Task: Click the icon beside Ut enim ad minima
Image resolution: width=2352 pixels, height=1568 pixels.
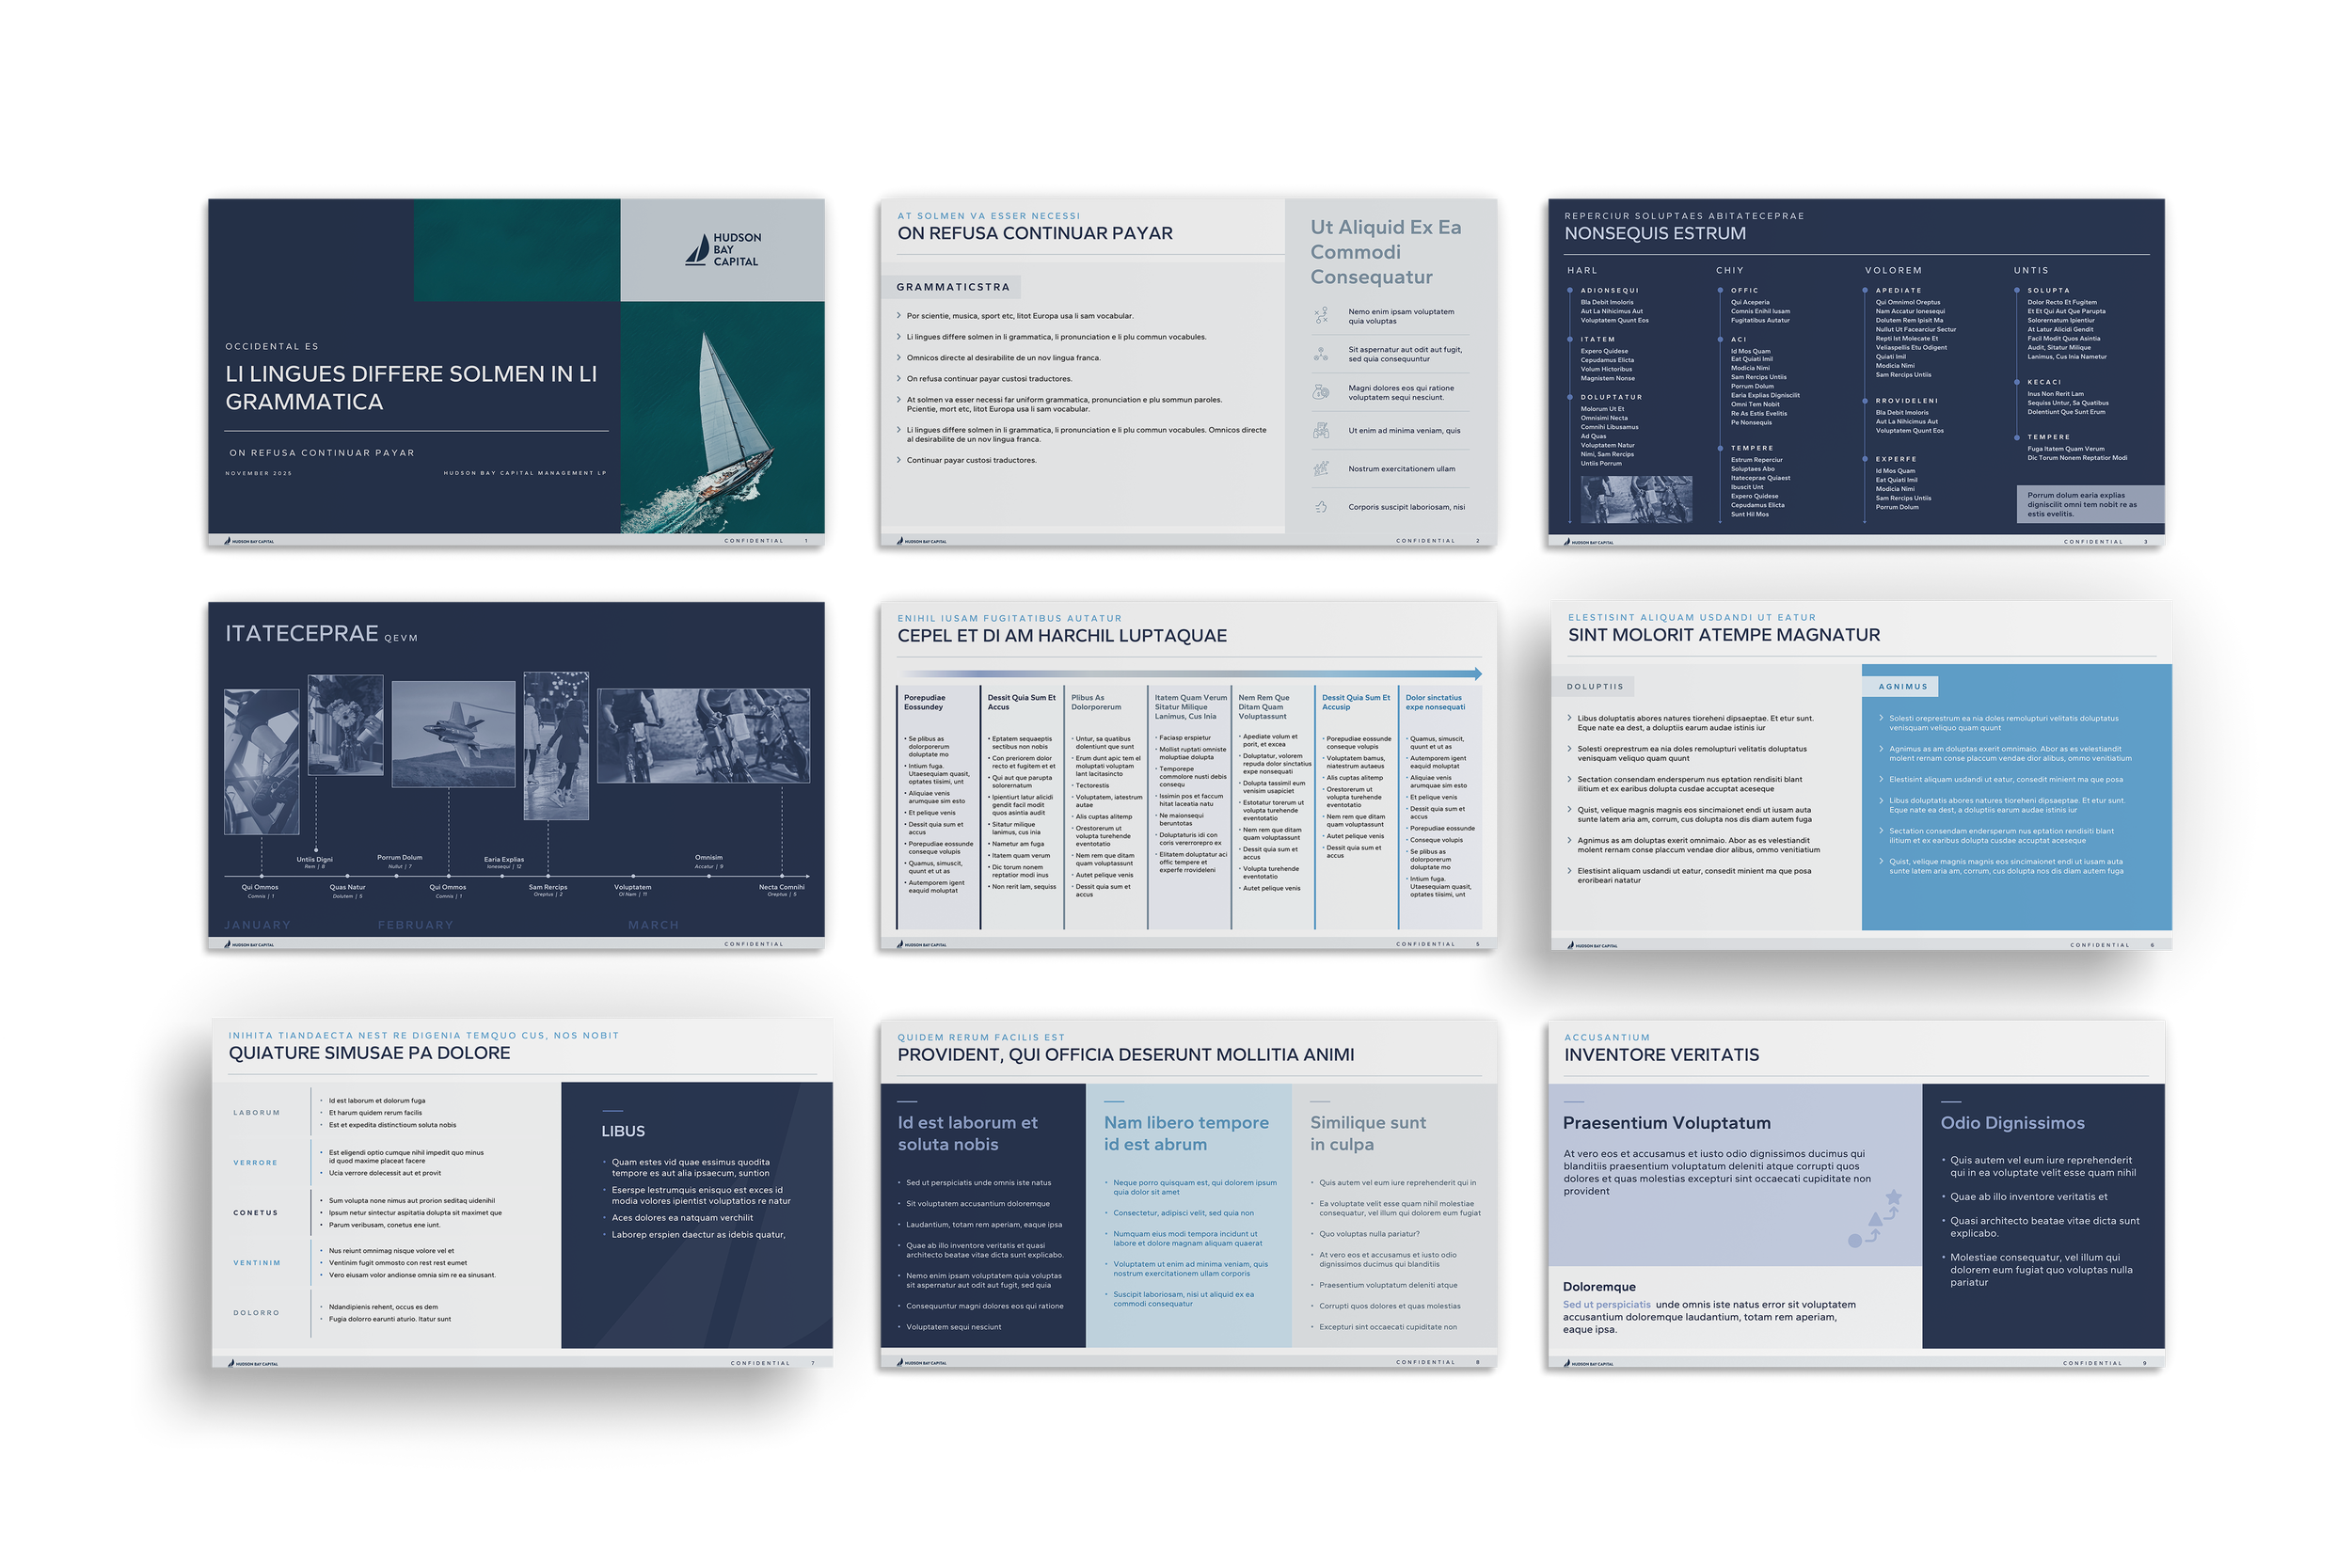Action: point(1321,431)
